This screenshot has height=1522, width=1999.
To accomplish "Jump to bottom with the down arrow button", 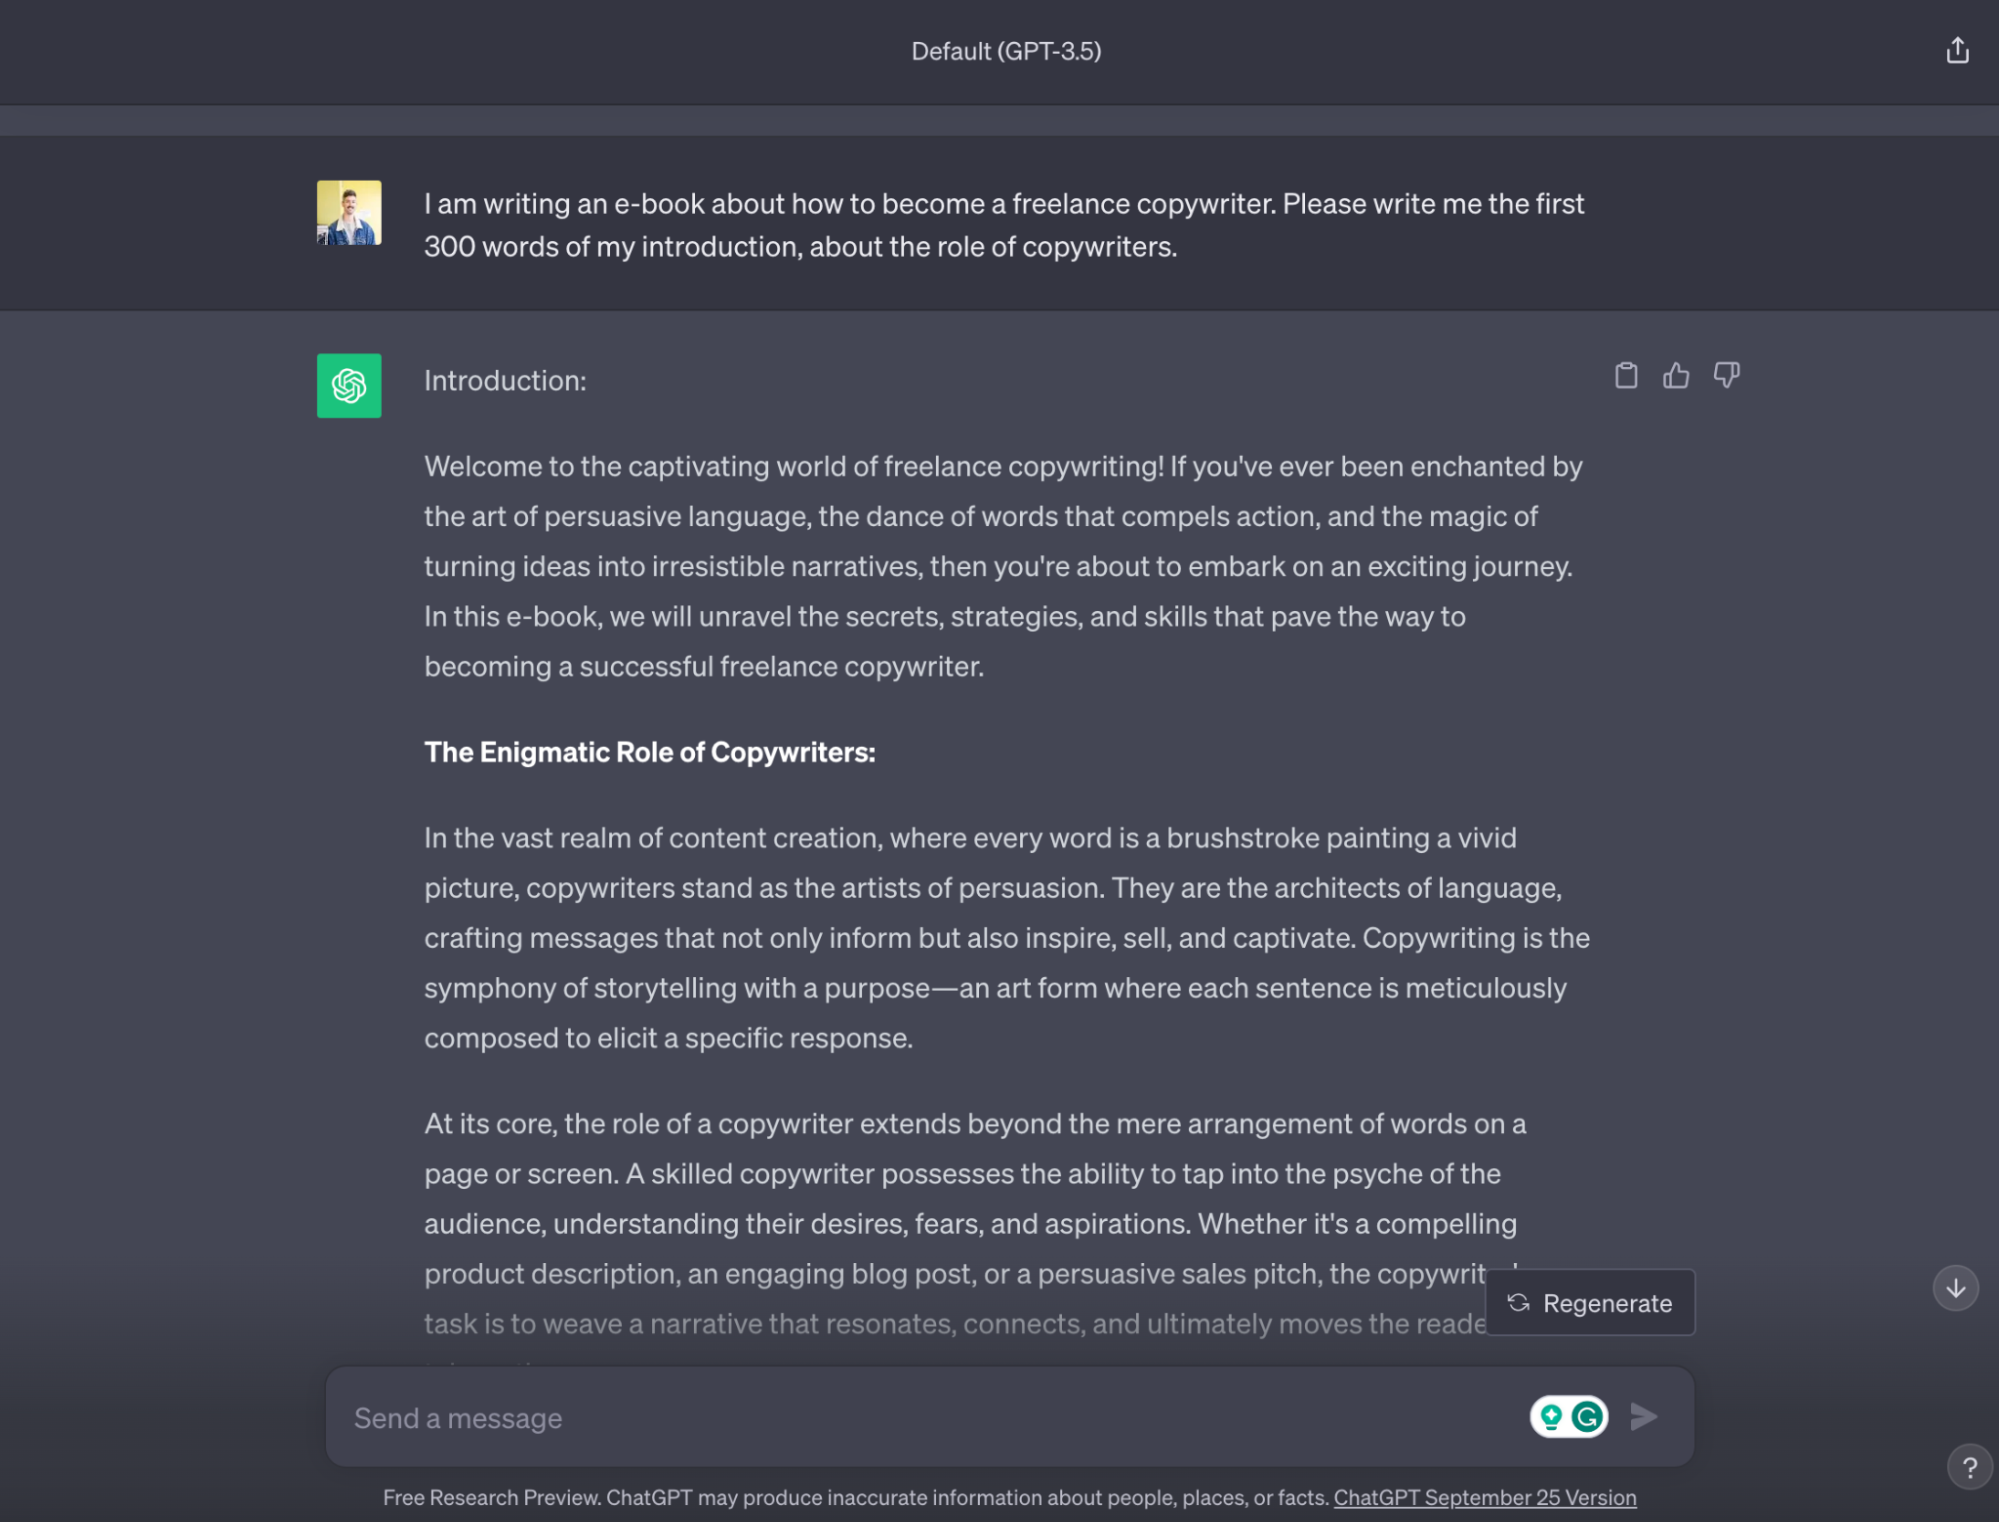I will pyautogui.click(x=1956, y=1288).
